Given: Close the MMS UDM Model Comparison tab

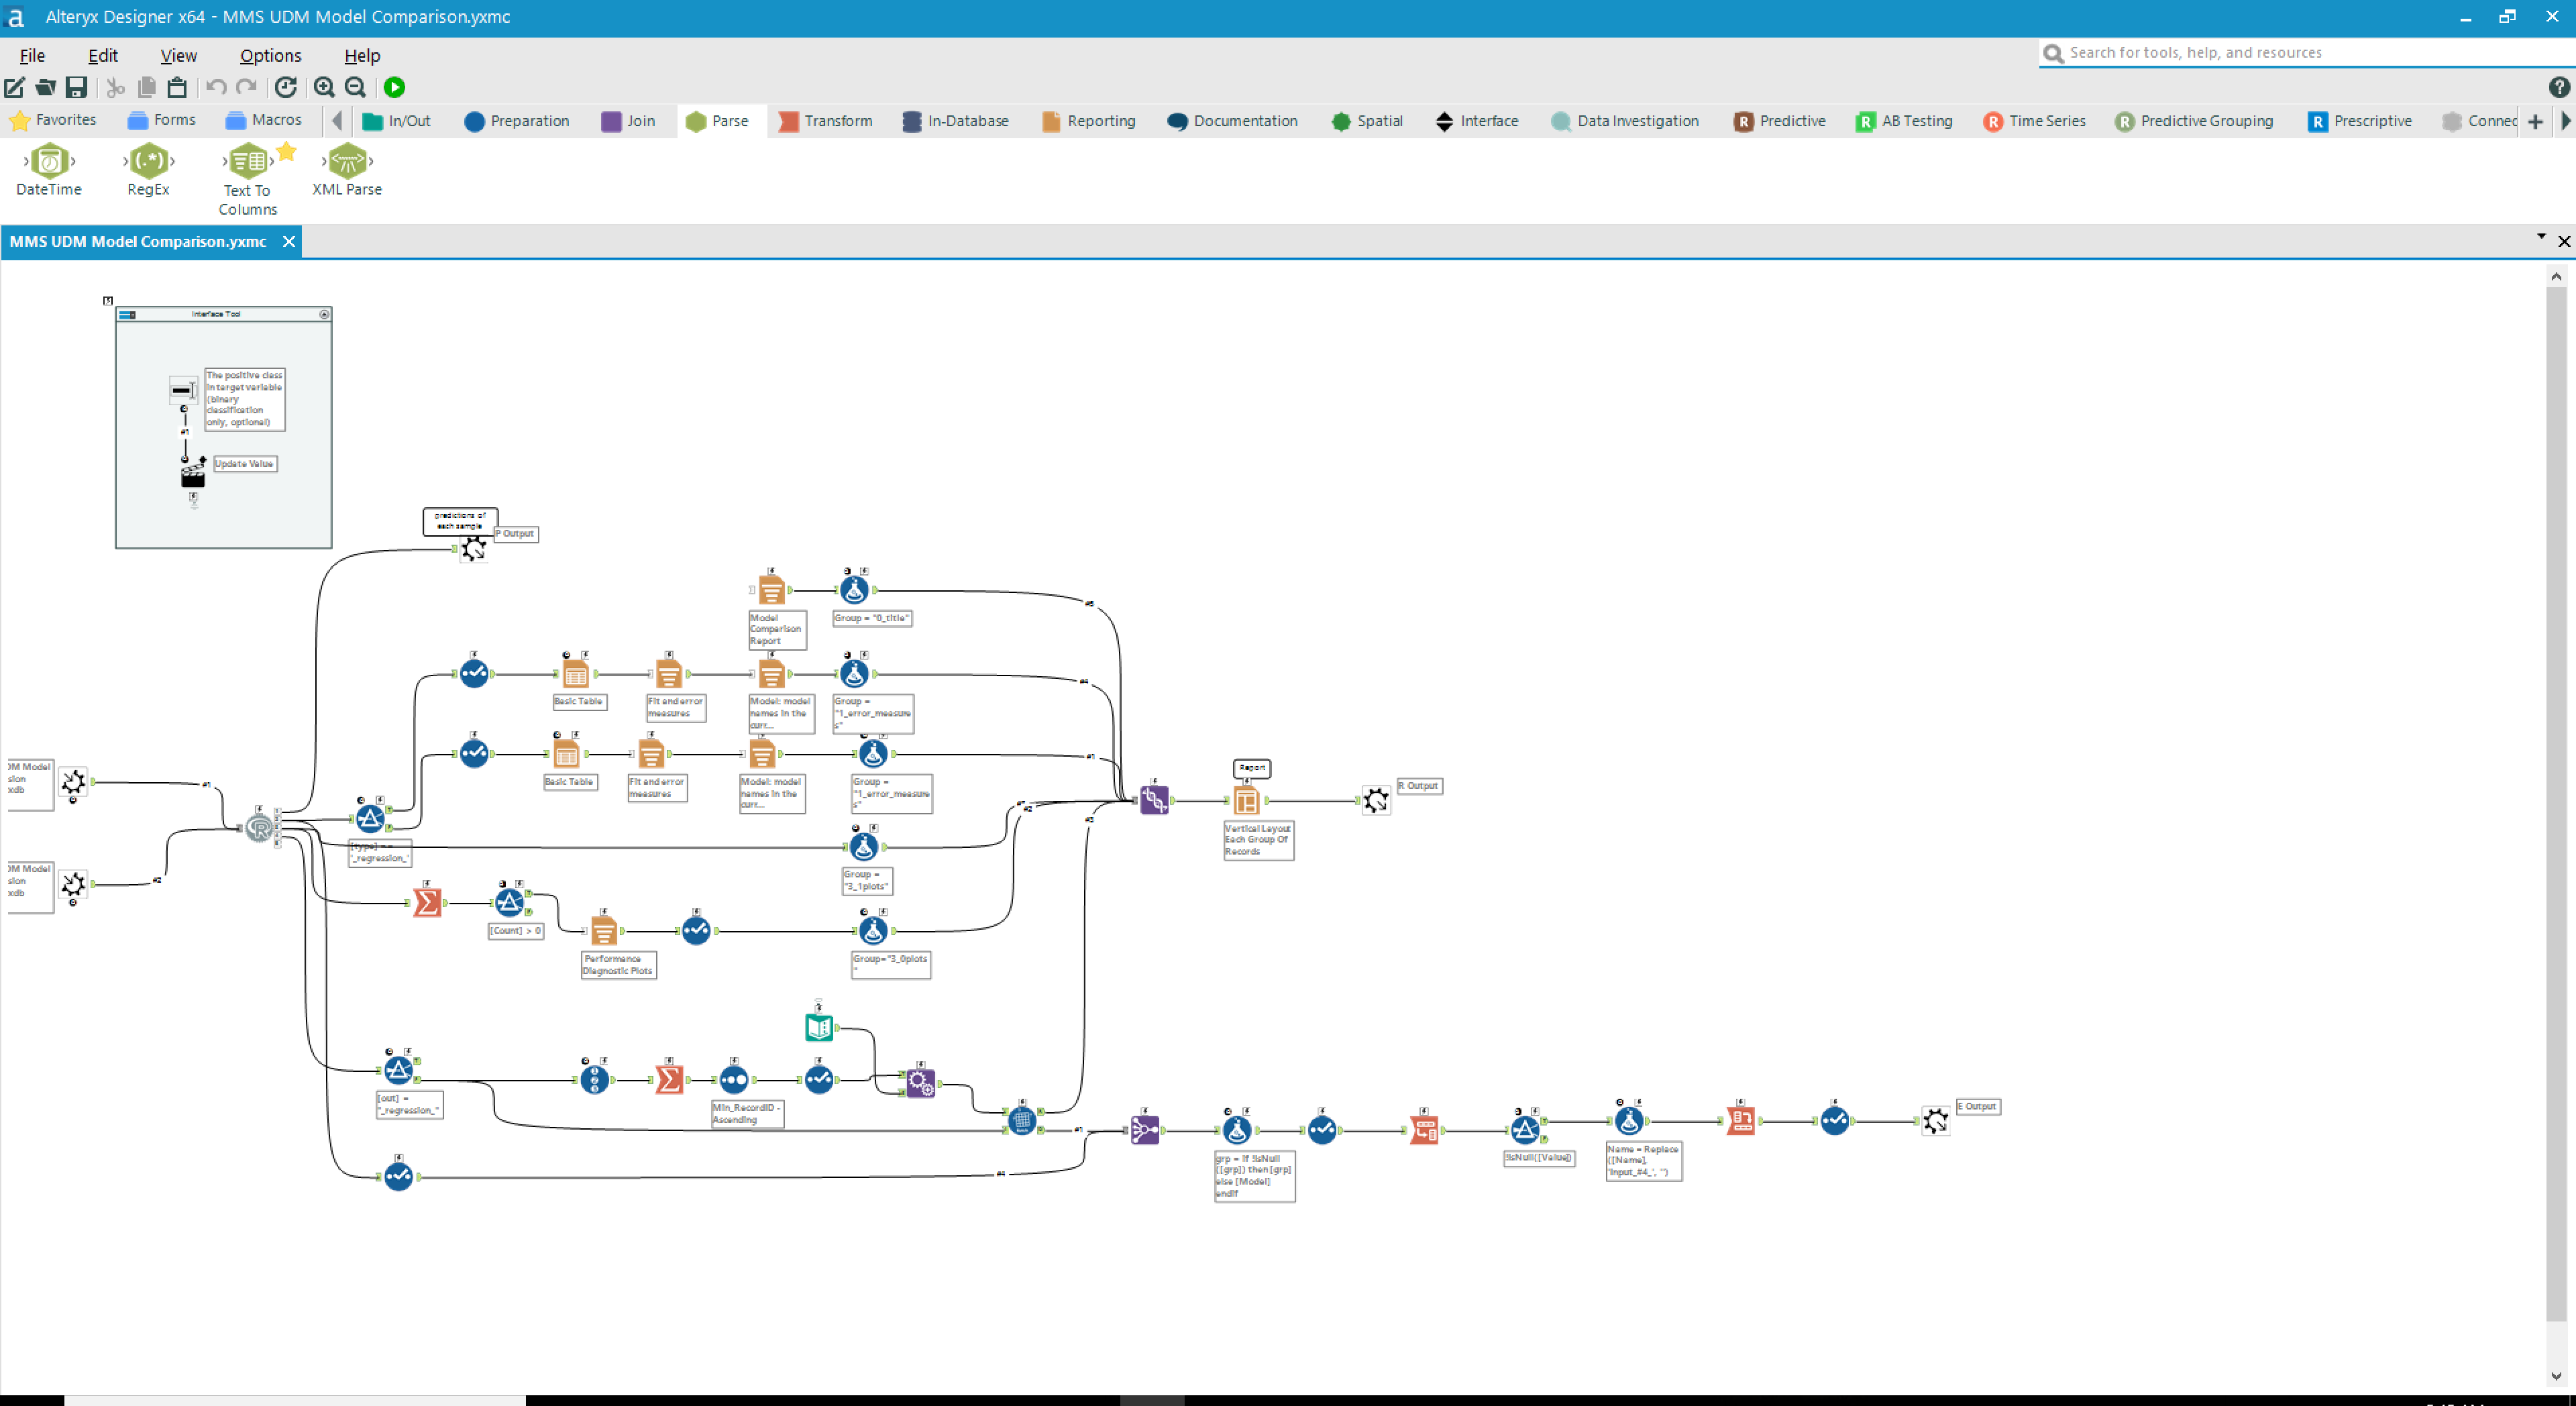Looking at the screenshot, I should (x=289, y=241).
